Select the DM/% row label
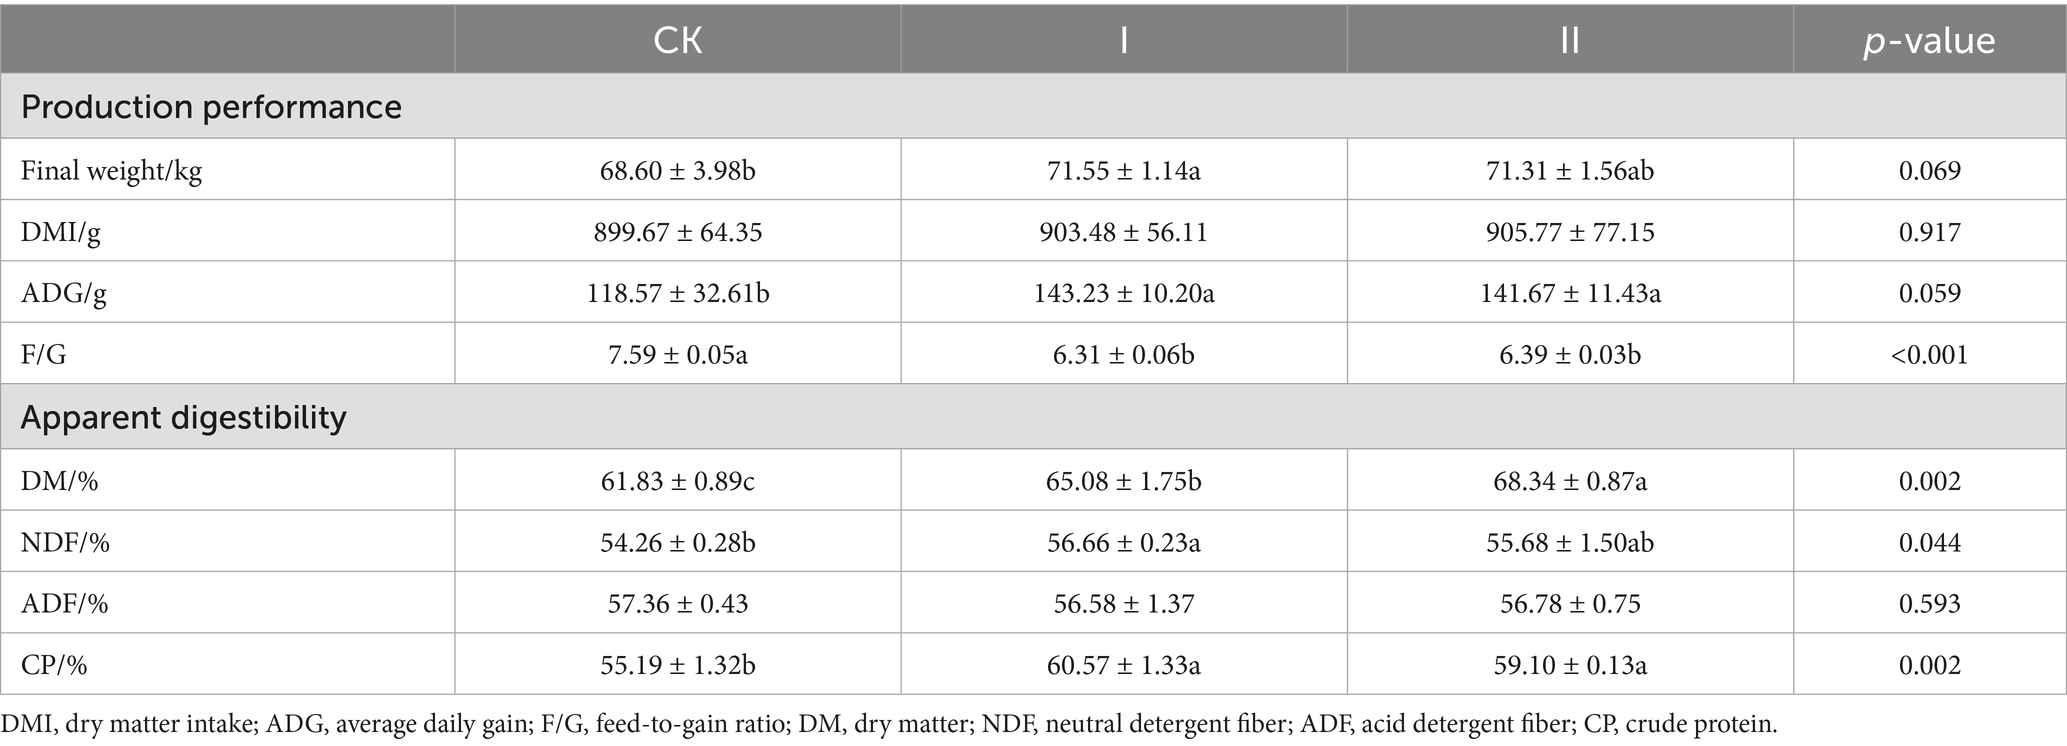Image resolution: width=2067 pixels, height=746 pixels. tap(59, 481)
